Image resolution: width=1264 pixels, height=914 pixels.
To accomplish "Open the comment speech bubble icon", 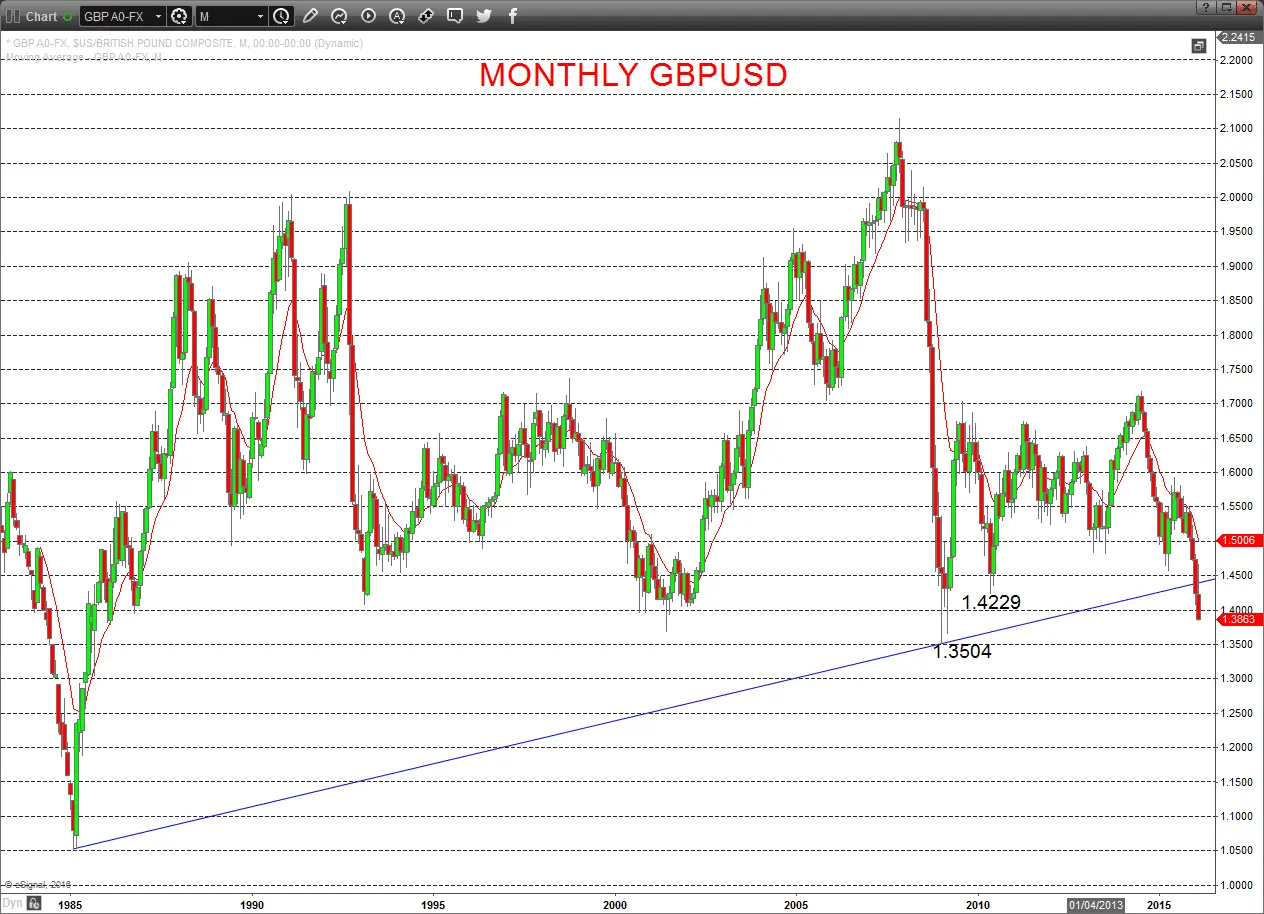I will pyautogui.click(x=455, y=16).
